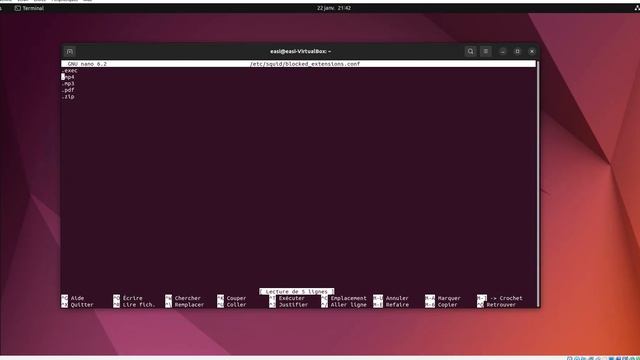This screenshot has width=640, height=360.
Task: Click the .mp3 line in nano
Action: [x=68, y=84]
